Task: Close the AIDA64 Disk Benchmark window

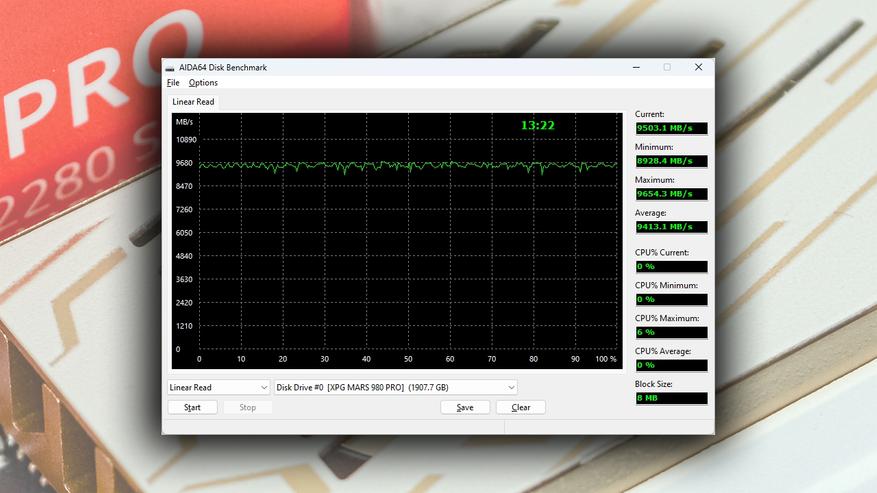Action: click(698, 67)
